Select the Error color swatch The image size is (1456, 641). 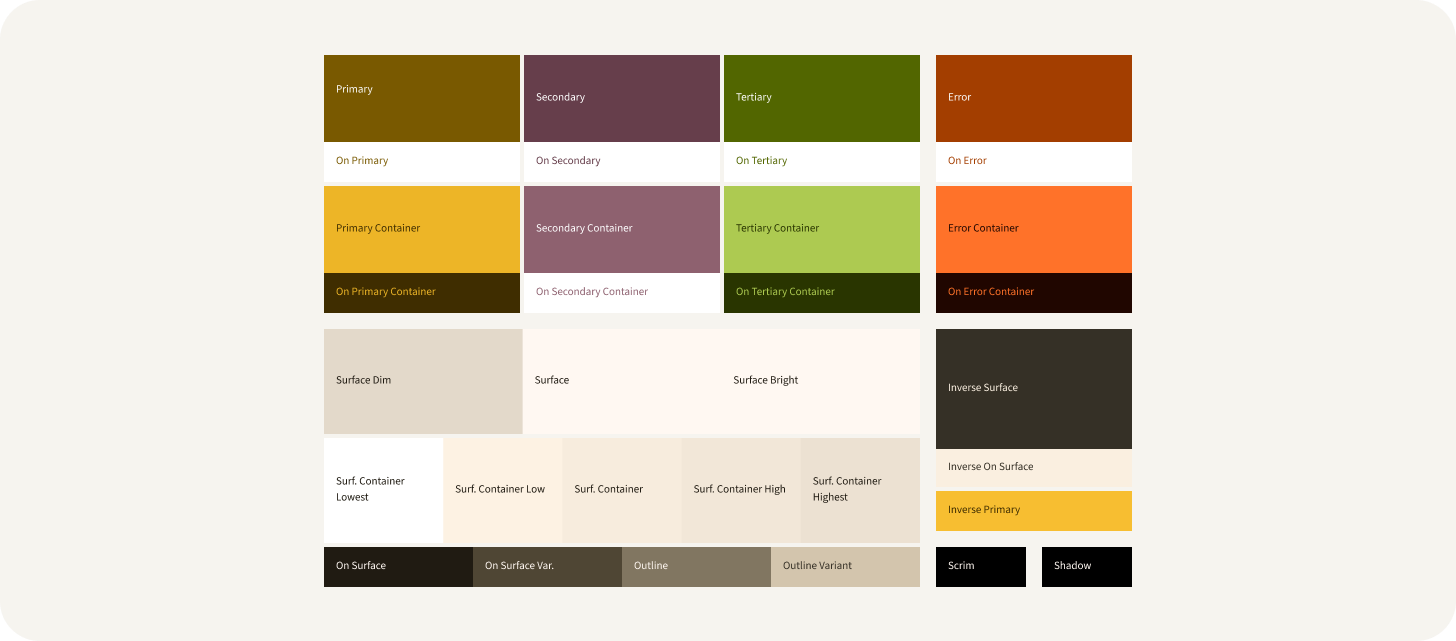point(1033,98)
